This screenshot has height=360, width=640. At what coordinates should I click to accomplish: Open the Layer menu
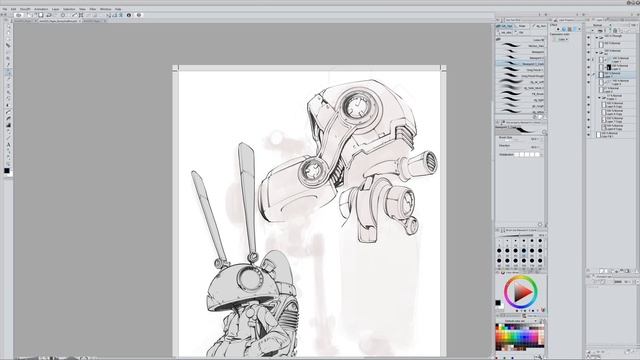(x=55, y=9)
